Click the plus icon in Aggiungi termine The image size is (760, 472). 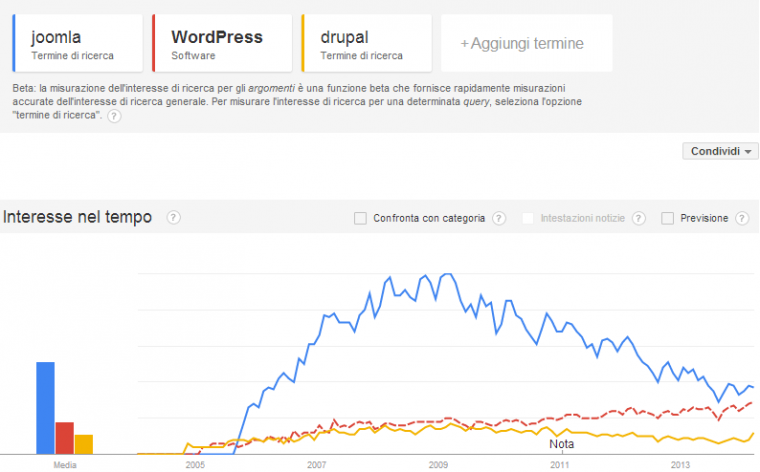(x=464, y=44)
